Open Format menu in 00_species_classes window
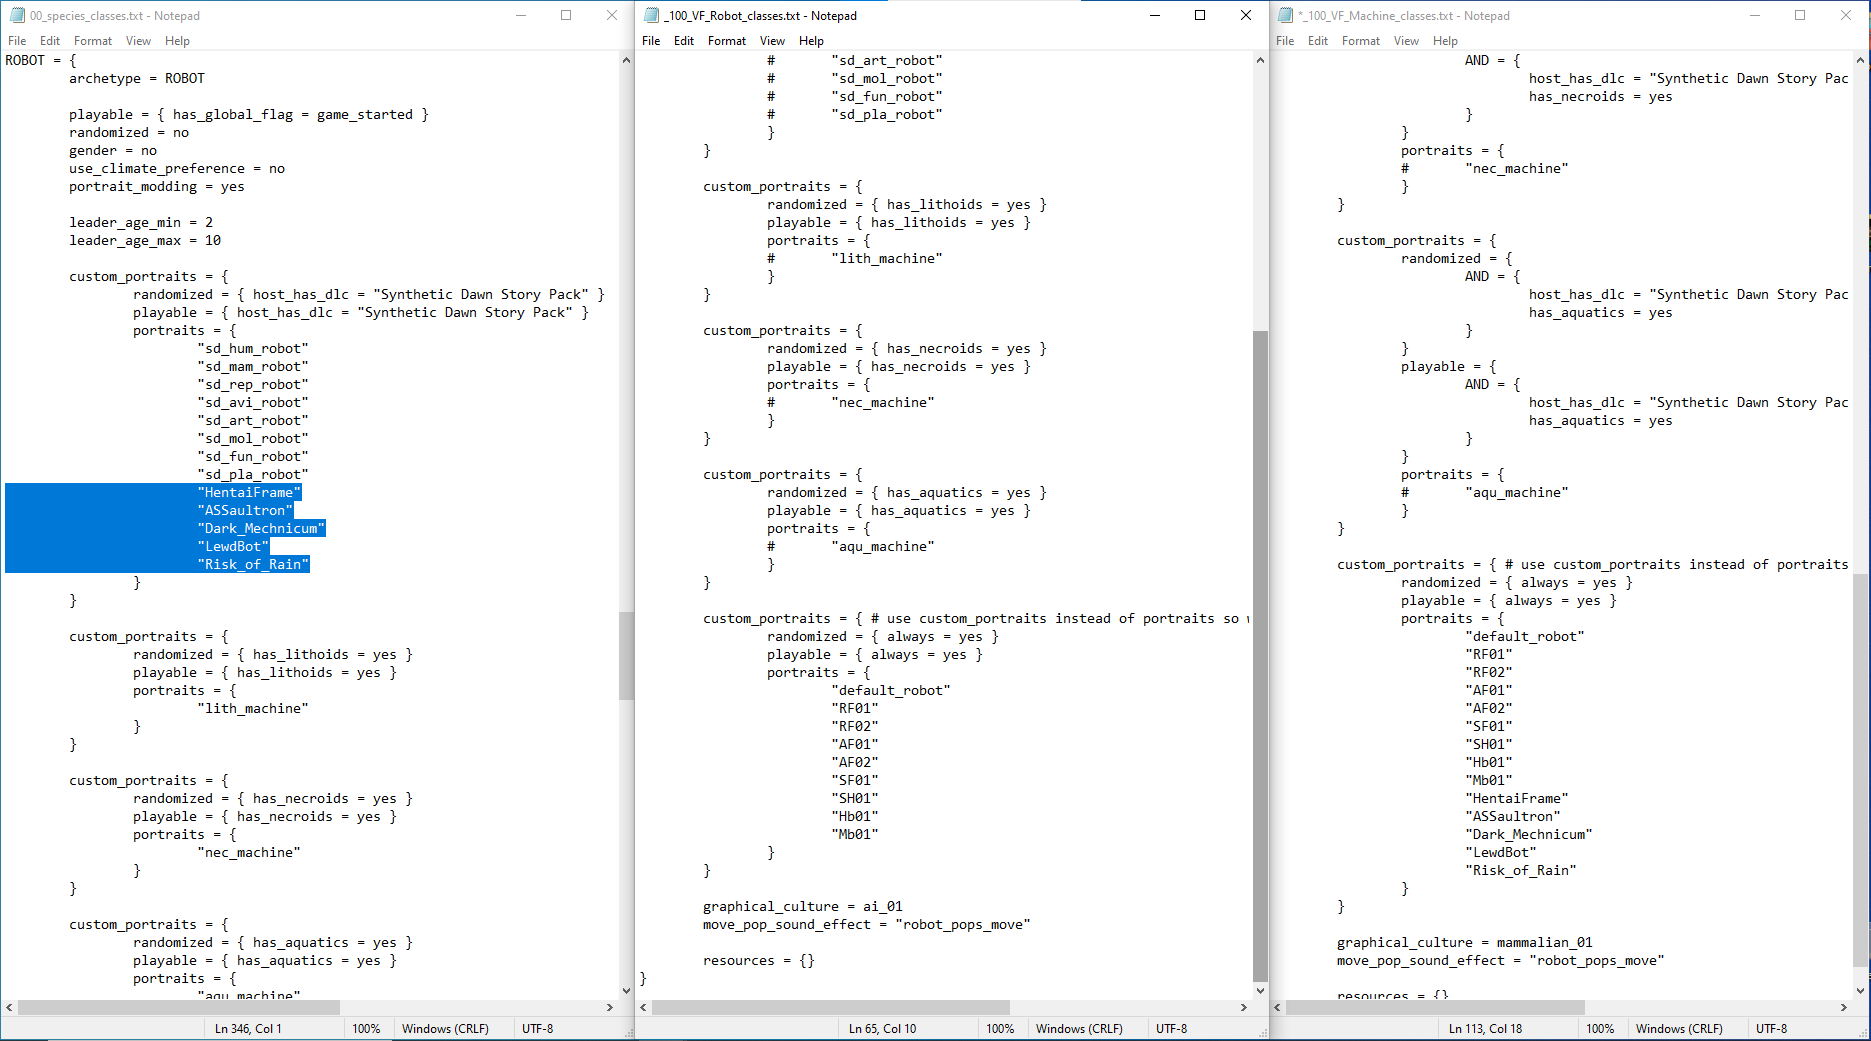1871x1041 pixels. 93,41
